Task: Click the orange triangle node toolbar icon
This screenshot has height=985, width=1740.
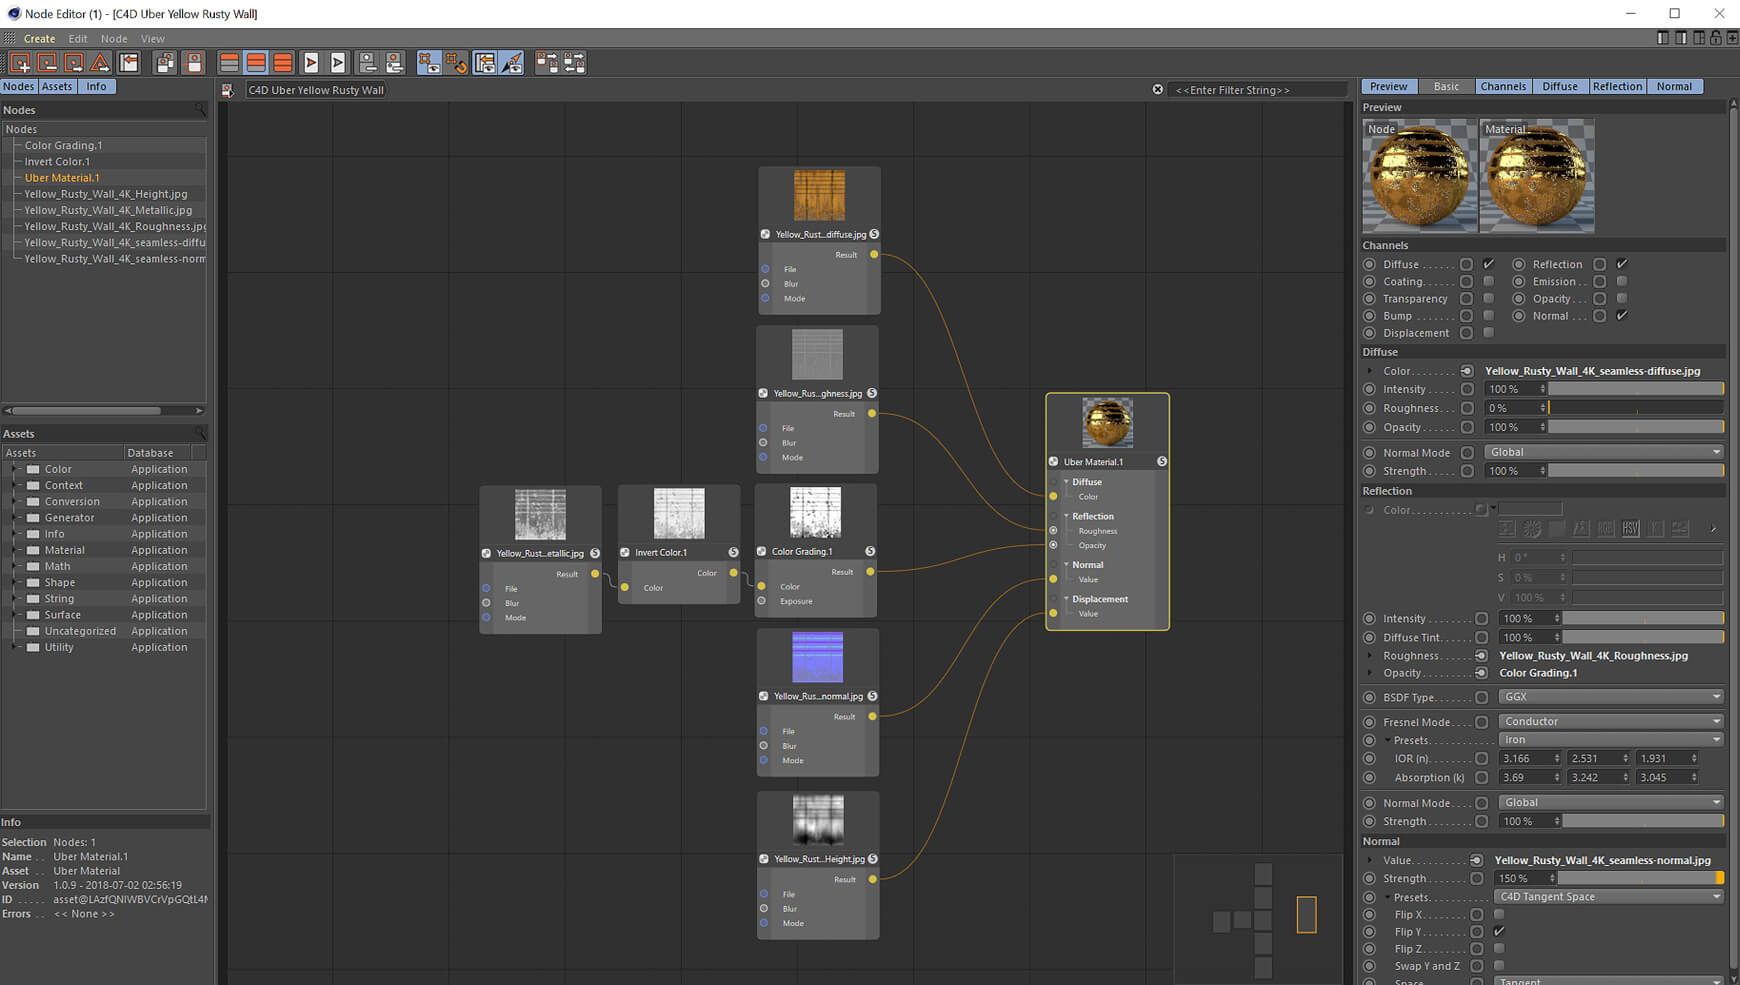Action: pyautogui.click(x=100, y=63)
